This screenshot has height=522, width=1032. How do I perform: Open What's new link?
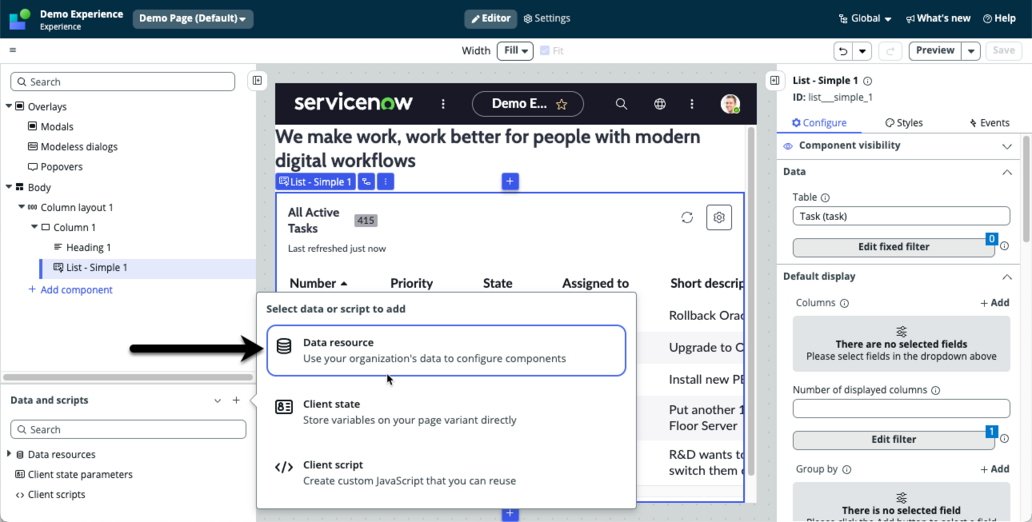pyautogui.click(x=938, y=18)
